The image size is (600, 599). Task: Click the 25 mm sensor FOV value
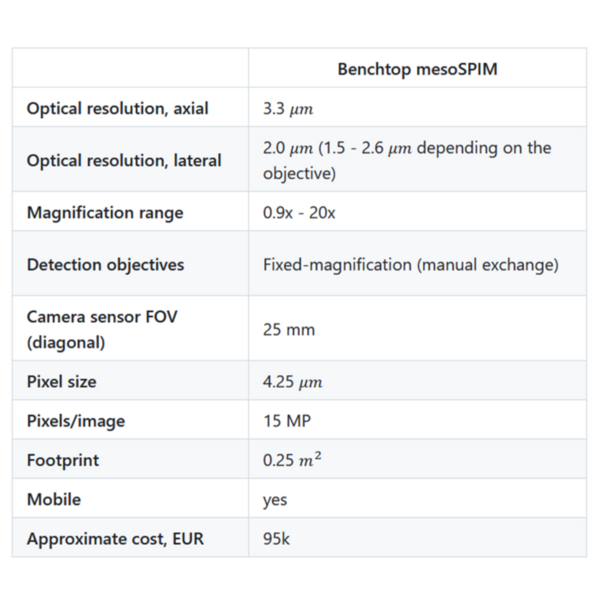(289, 330)
